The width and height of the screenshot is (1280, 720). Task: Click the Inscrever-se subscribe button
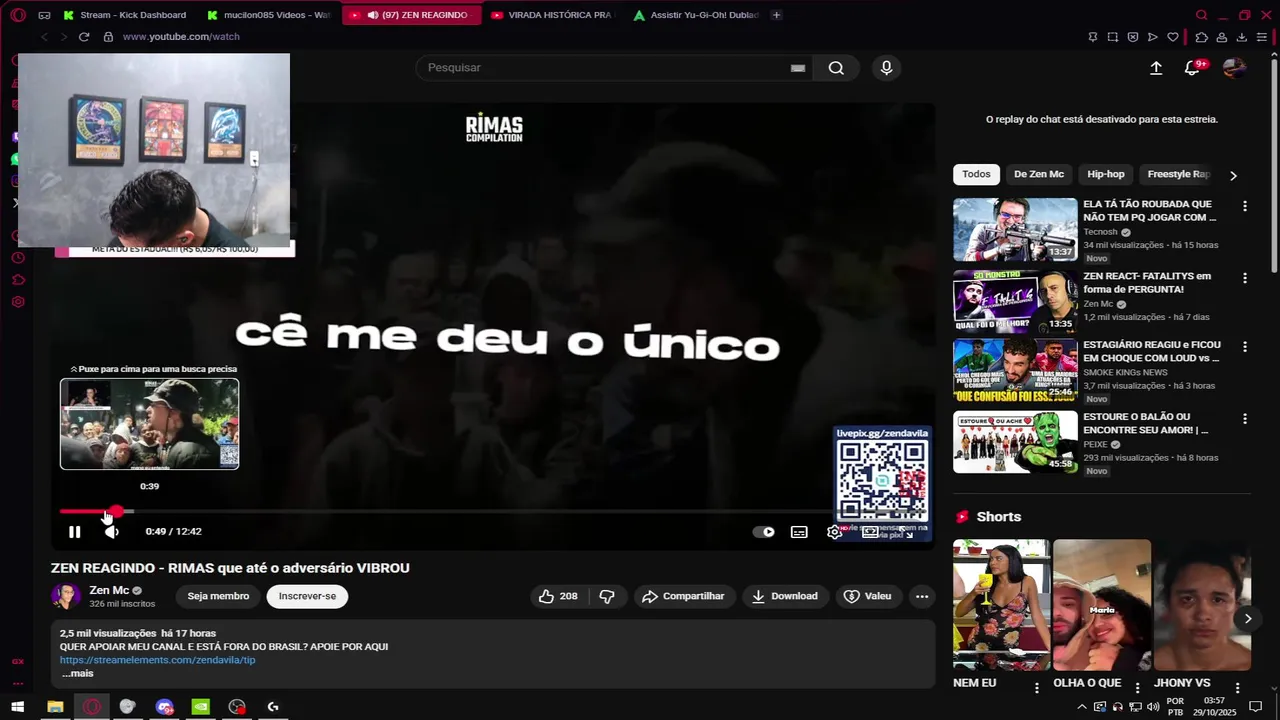coord(307,596)
